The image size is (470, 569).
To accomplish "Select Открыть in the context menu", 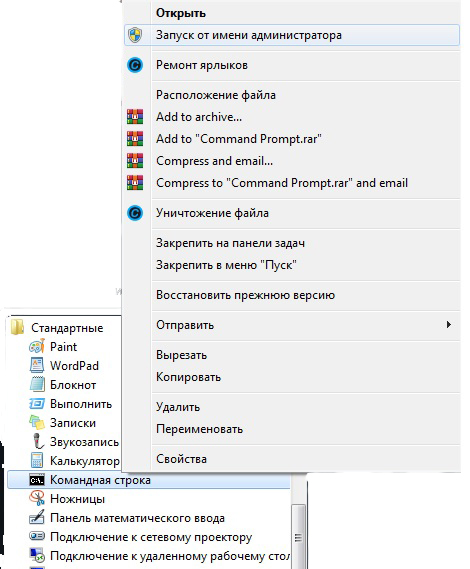I will tap(181, 13).
